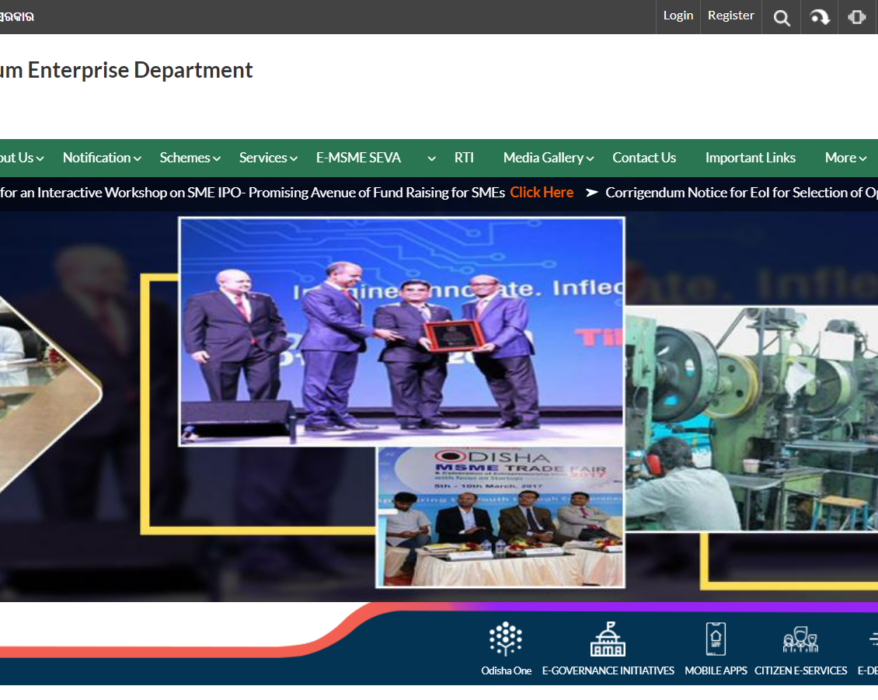Click the Register link
Screen dimensions: 878x700
731,16
